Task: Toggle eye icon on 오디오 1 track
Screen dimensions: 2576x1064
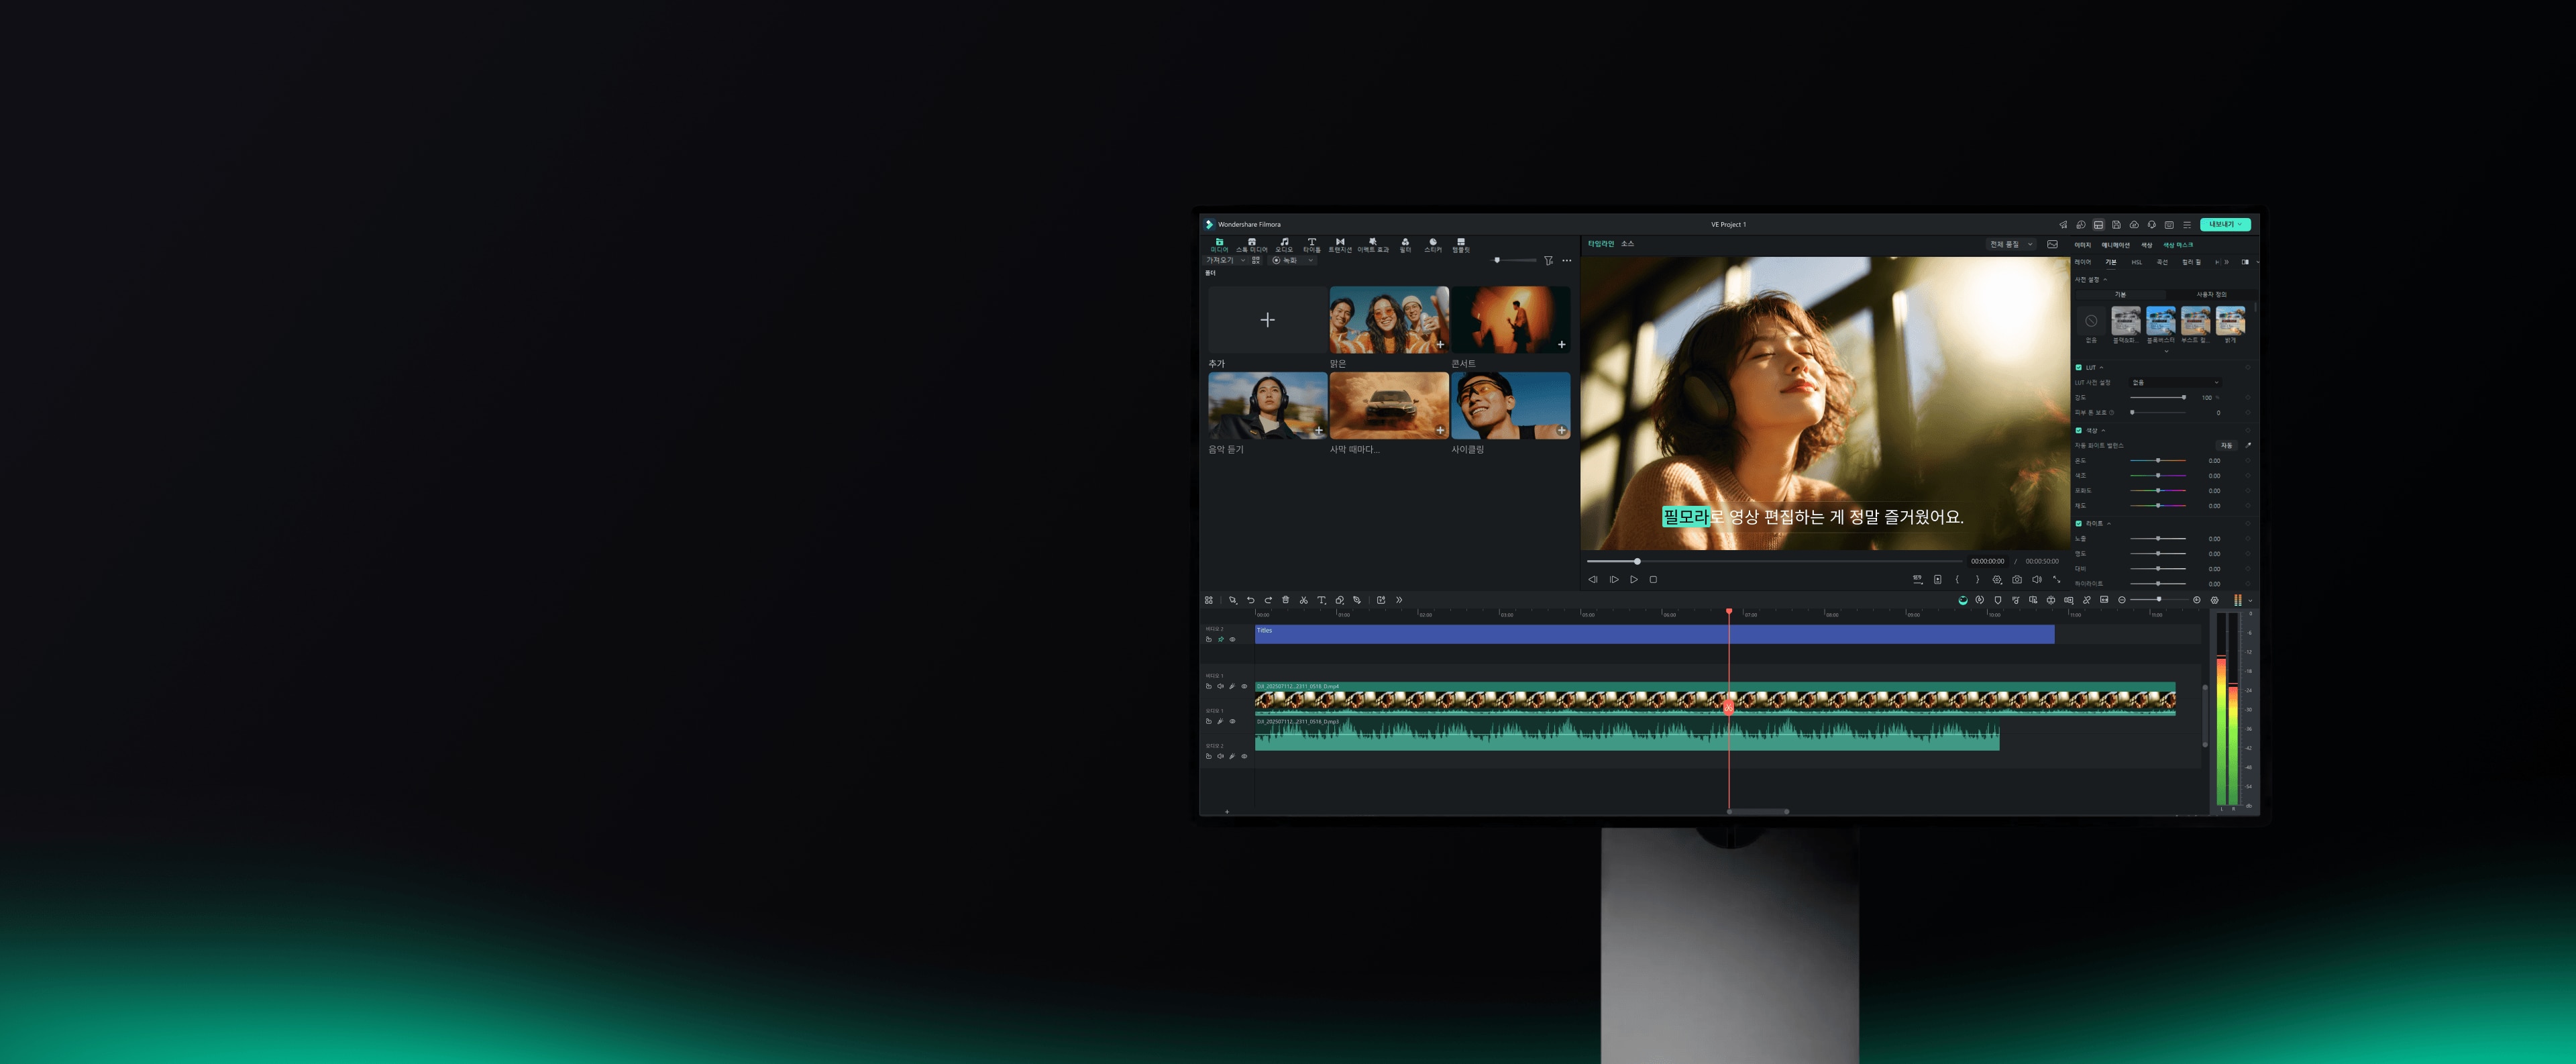Action: (x=1232, y=721)
